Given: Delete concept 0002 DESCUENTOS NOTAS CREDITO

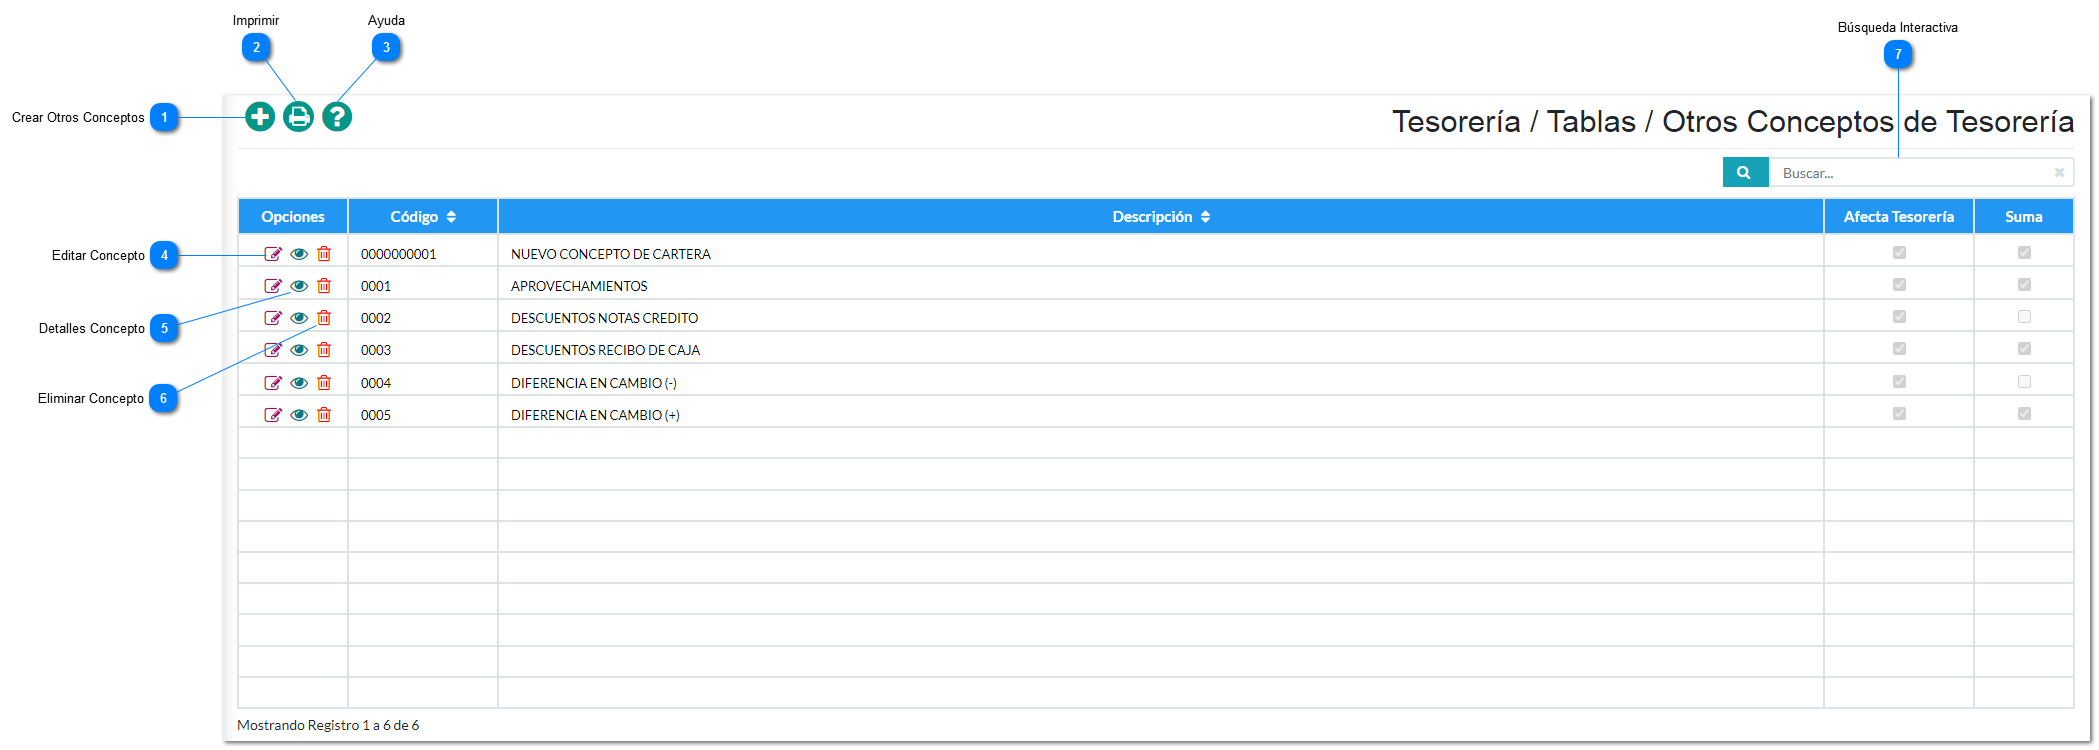Looking at the screenshot, I should 324,318.
